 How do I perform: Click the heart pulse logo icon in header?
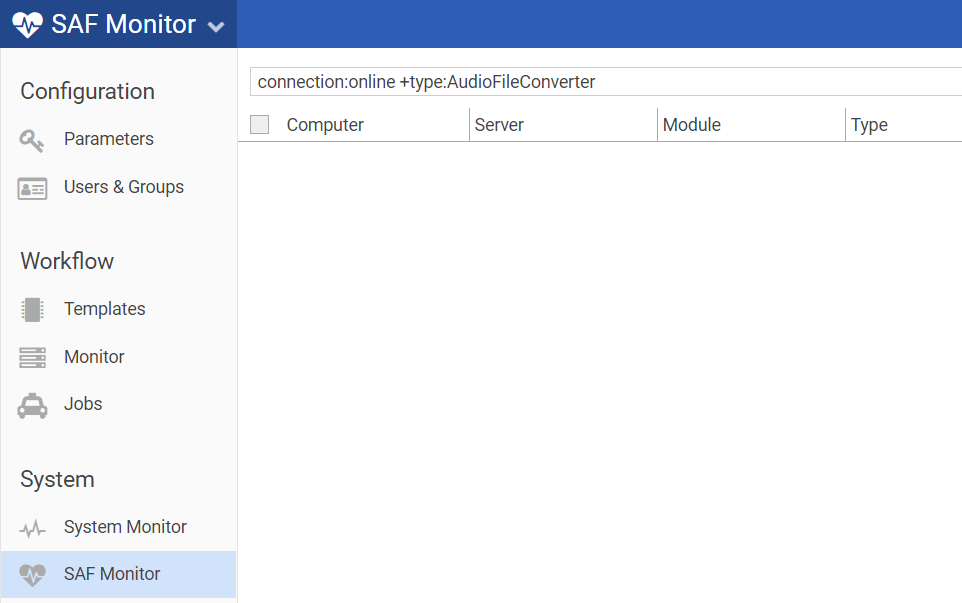[x=27, y=25]
